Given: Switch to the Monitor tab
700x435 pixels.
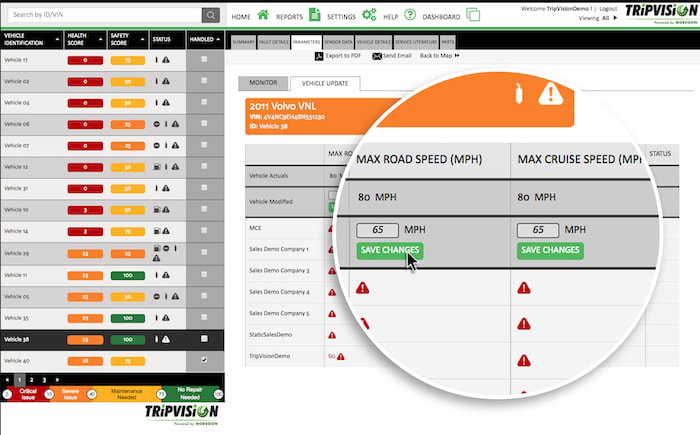Looking at the screenshot, I should tap(264, 84).
